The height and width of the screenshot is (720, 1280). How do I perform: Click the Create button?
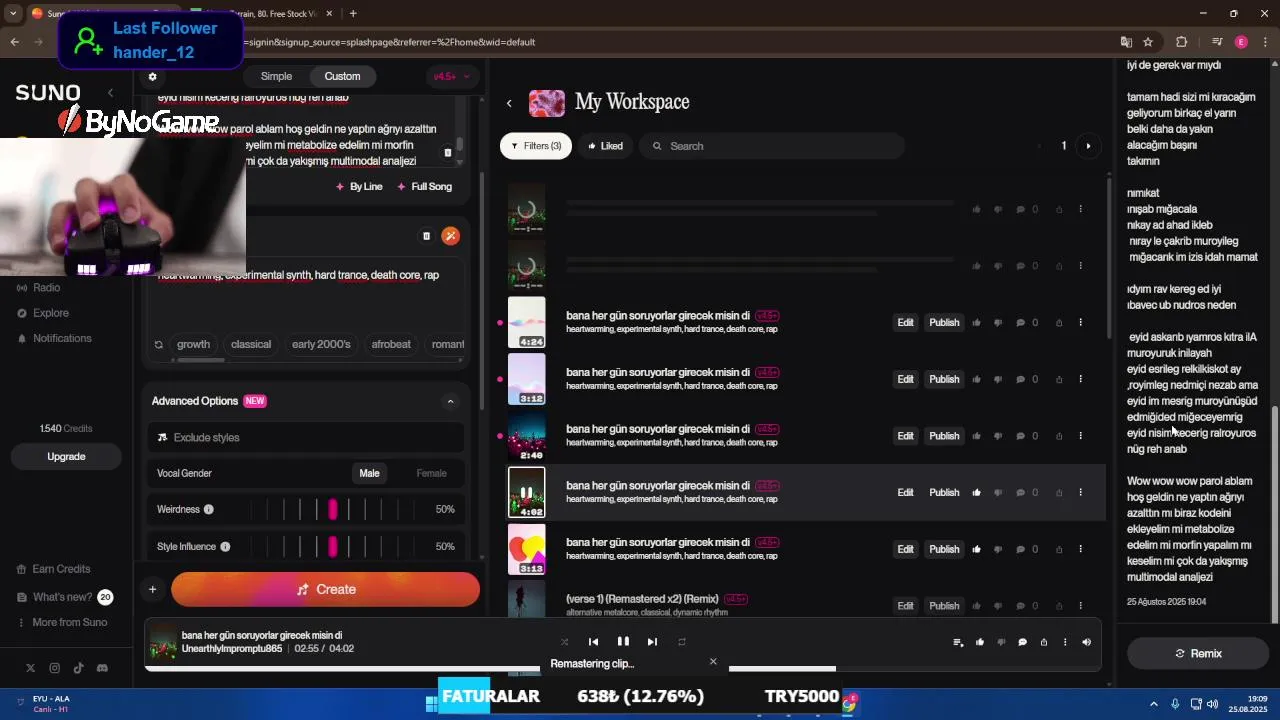326,589
